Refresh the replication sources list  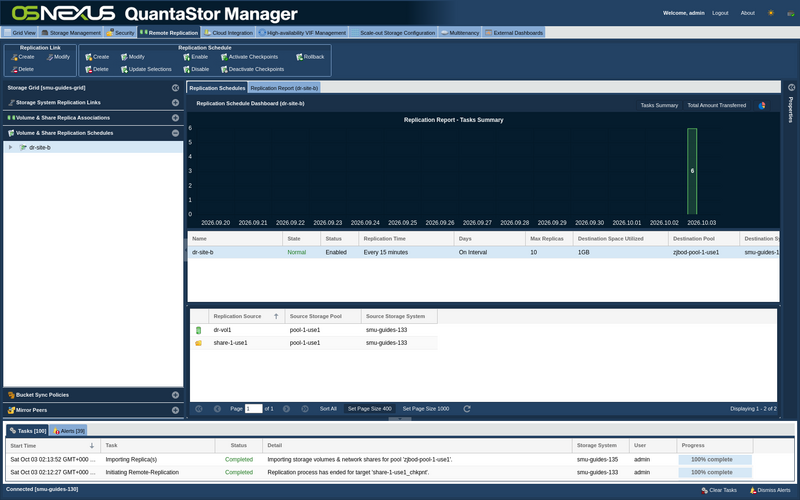467,409
